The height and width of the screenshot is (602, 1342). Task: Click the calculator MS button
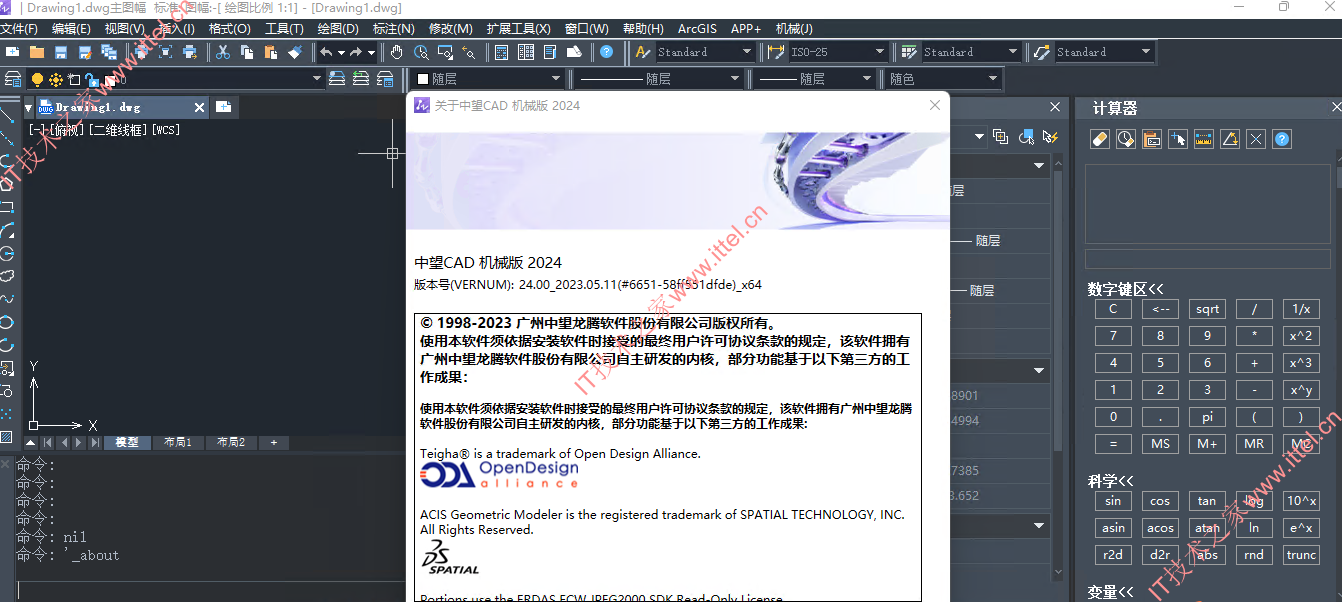[1160, 444]
